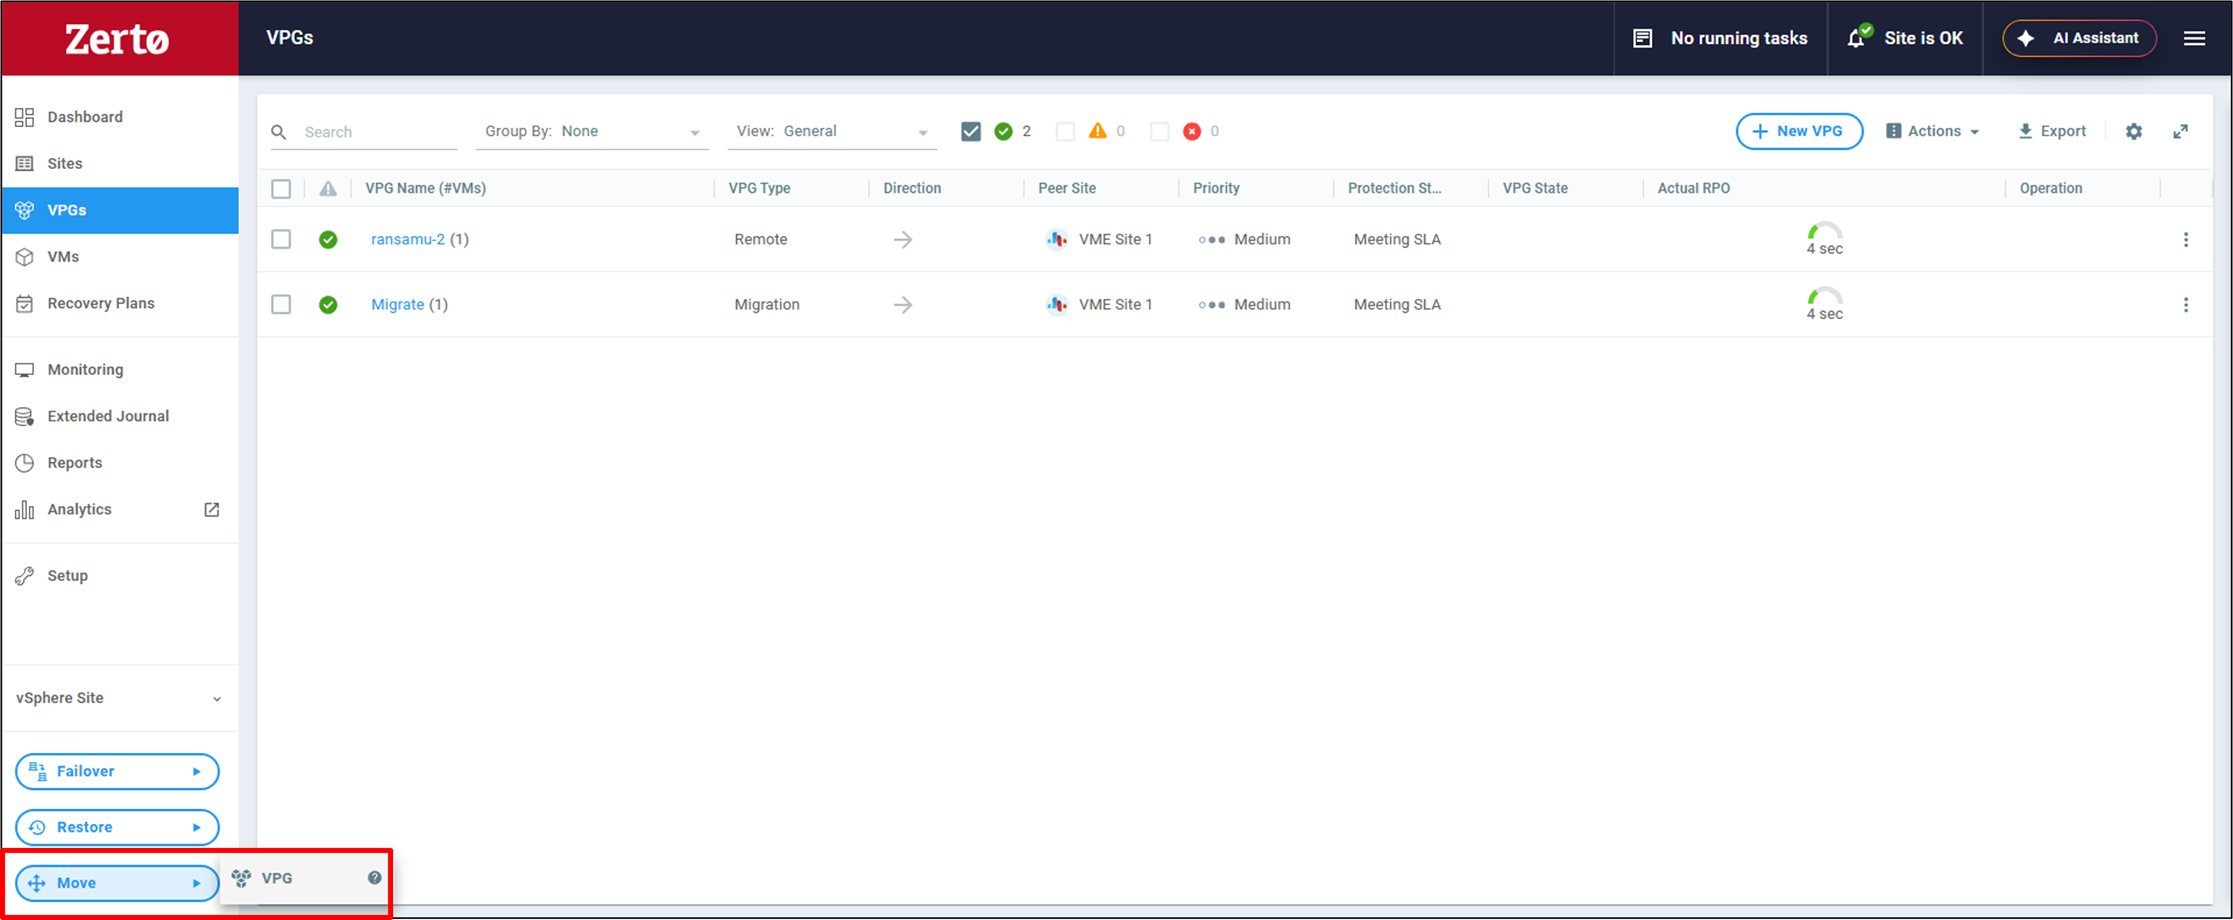Open table settings gear icon
The image size is (2233, 920).
click(2134, 131)
